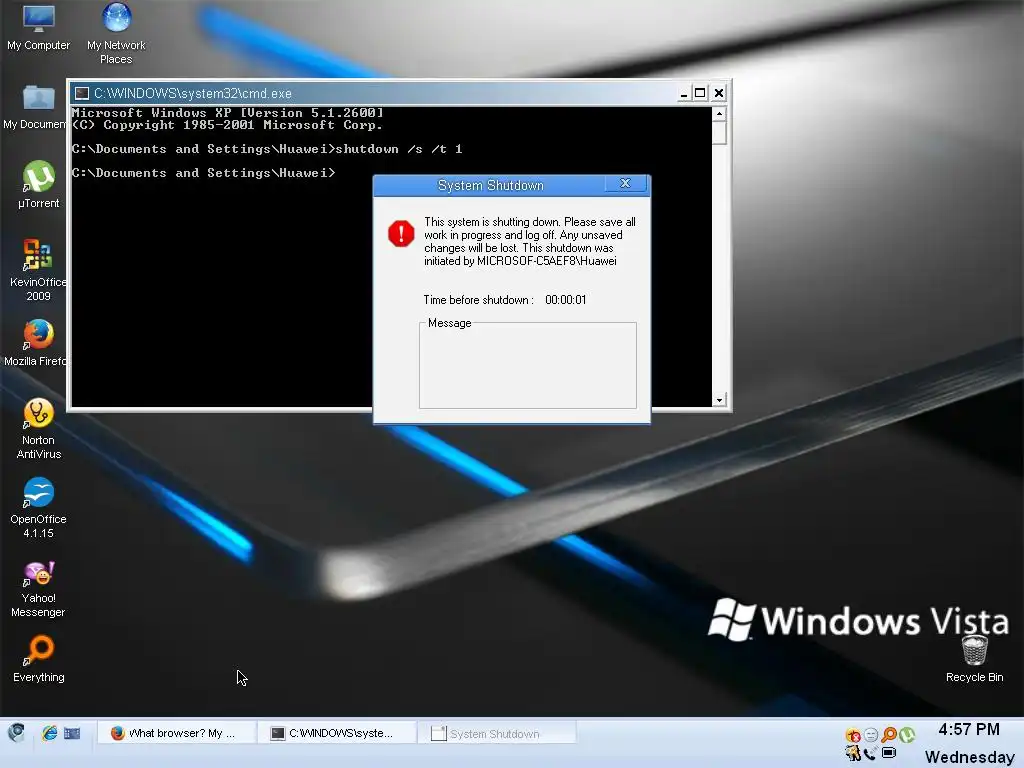Screen dimensions: 1024x768
Task: Click the red warning icon in dialog
Action: coord(401,233)
